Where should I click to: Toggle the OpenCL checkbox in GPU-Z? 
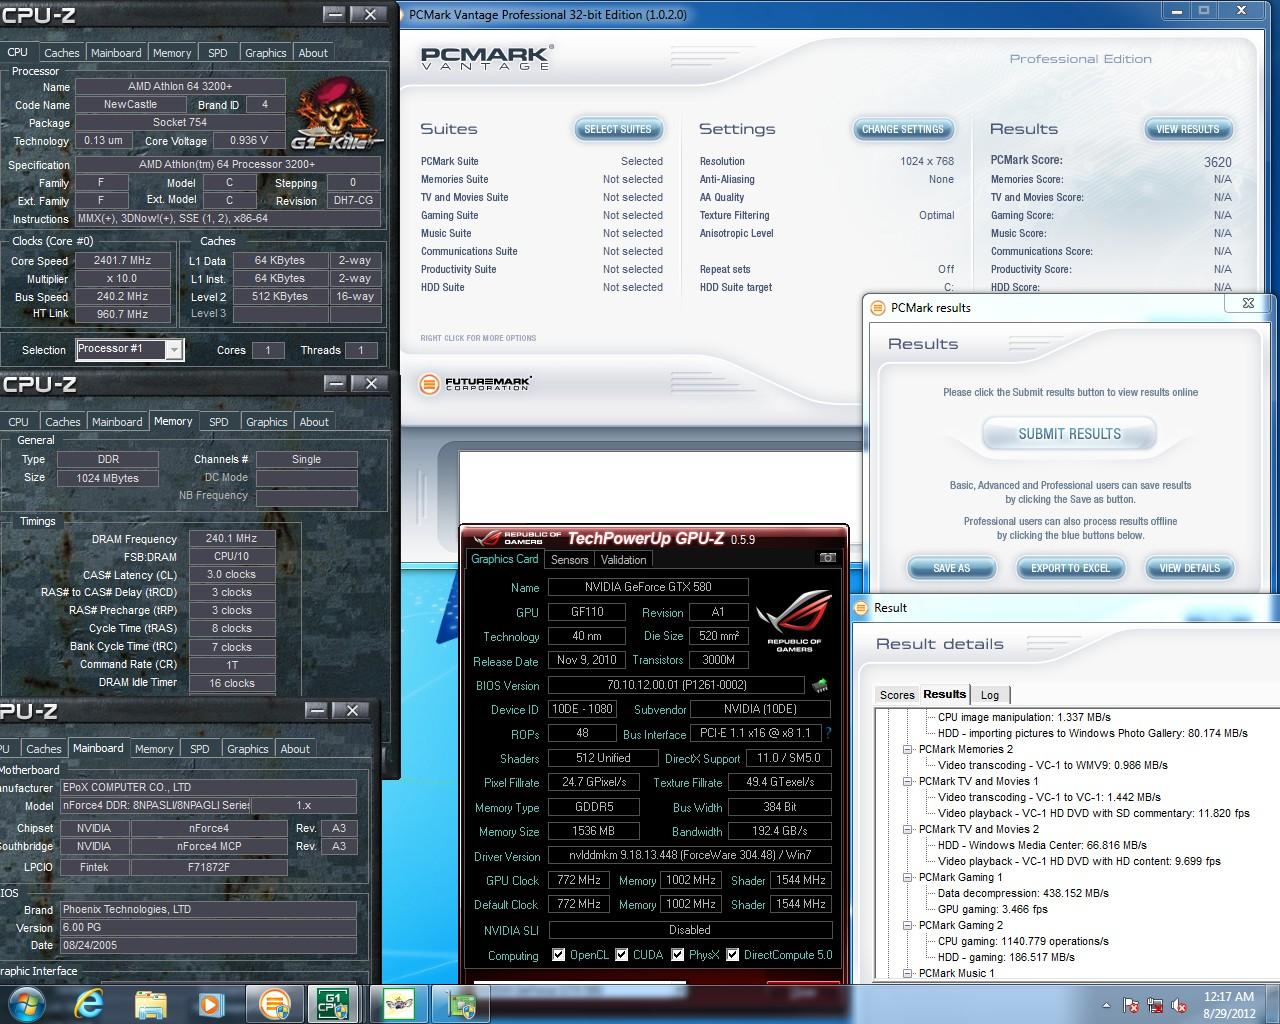(558, 955)
